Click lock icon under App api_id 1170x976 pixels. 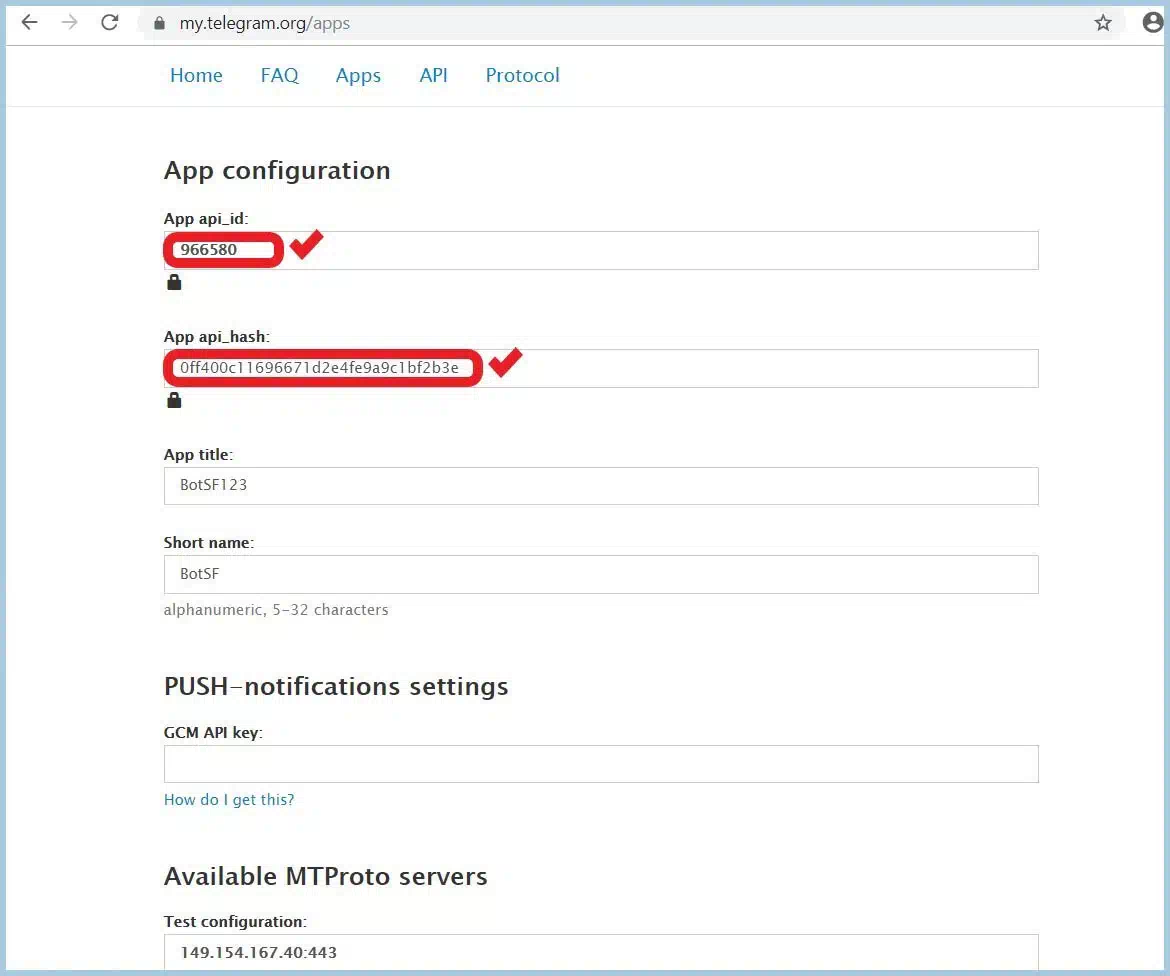(174, 283)
